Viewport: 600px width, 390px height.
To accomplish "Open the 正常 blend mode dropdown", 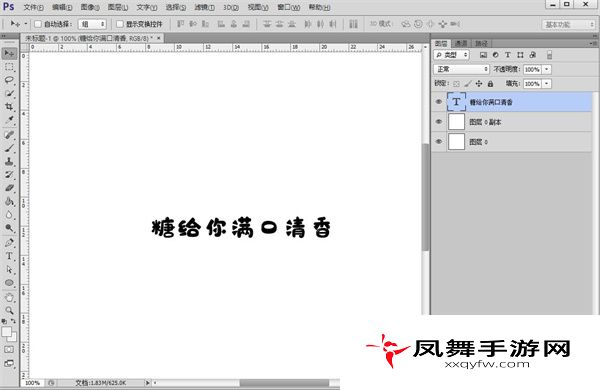I will click(x=461, y=69).
